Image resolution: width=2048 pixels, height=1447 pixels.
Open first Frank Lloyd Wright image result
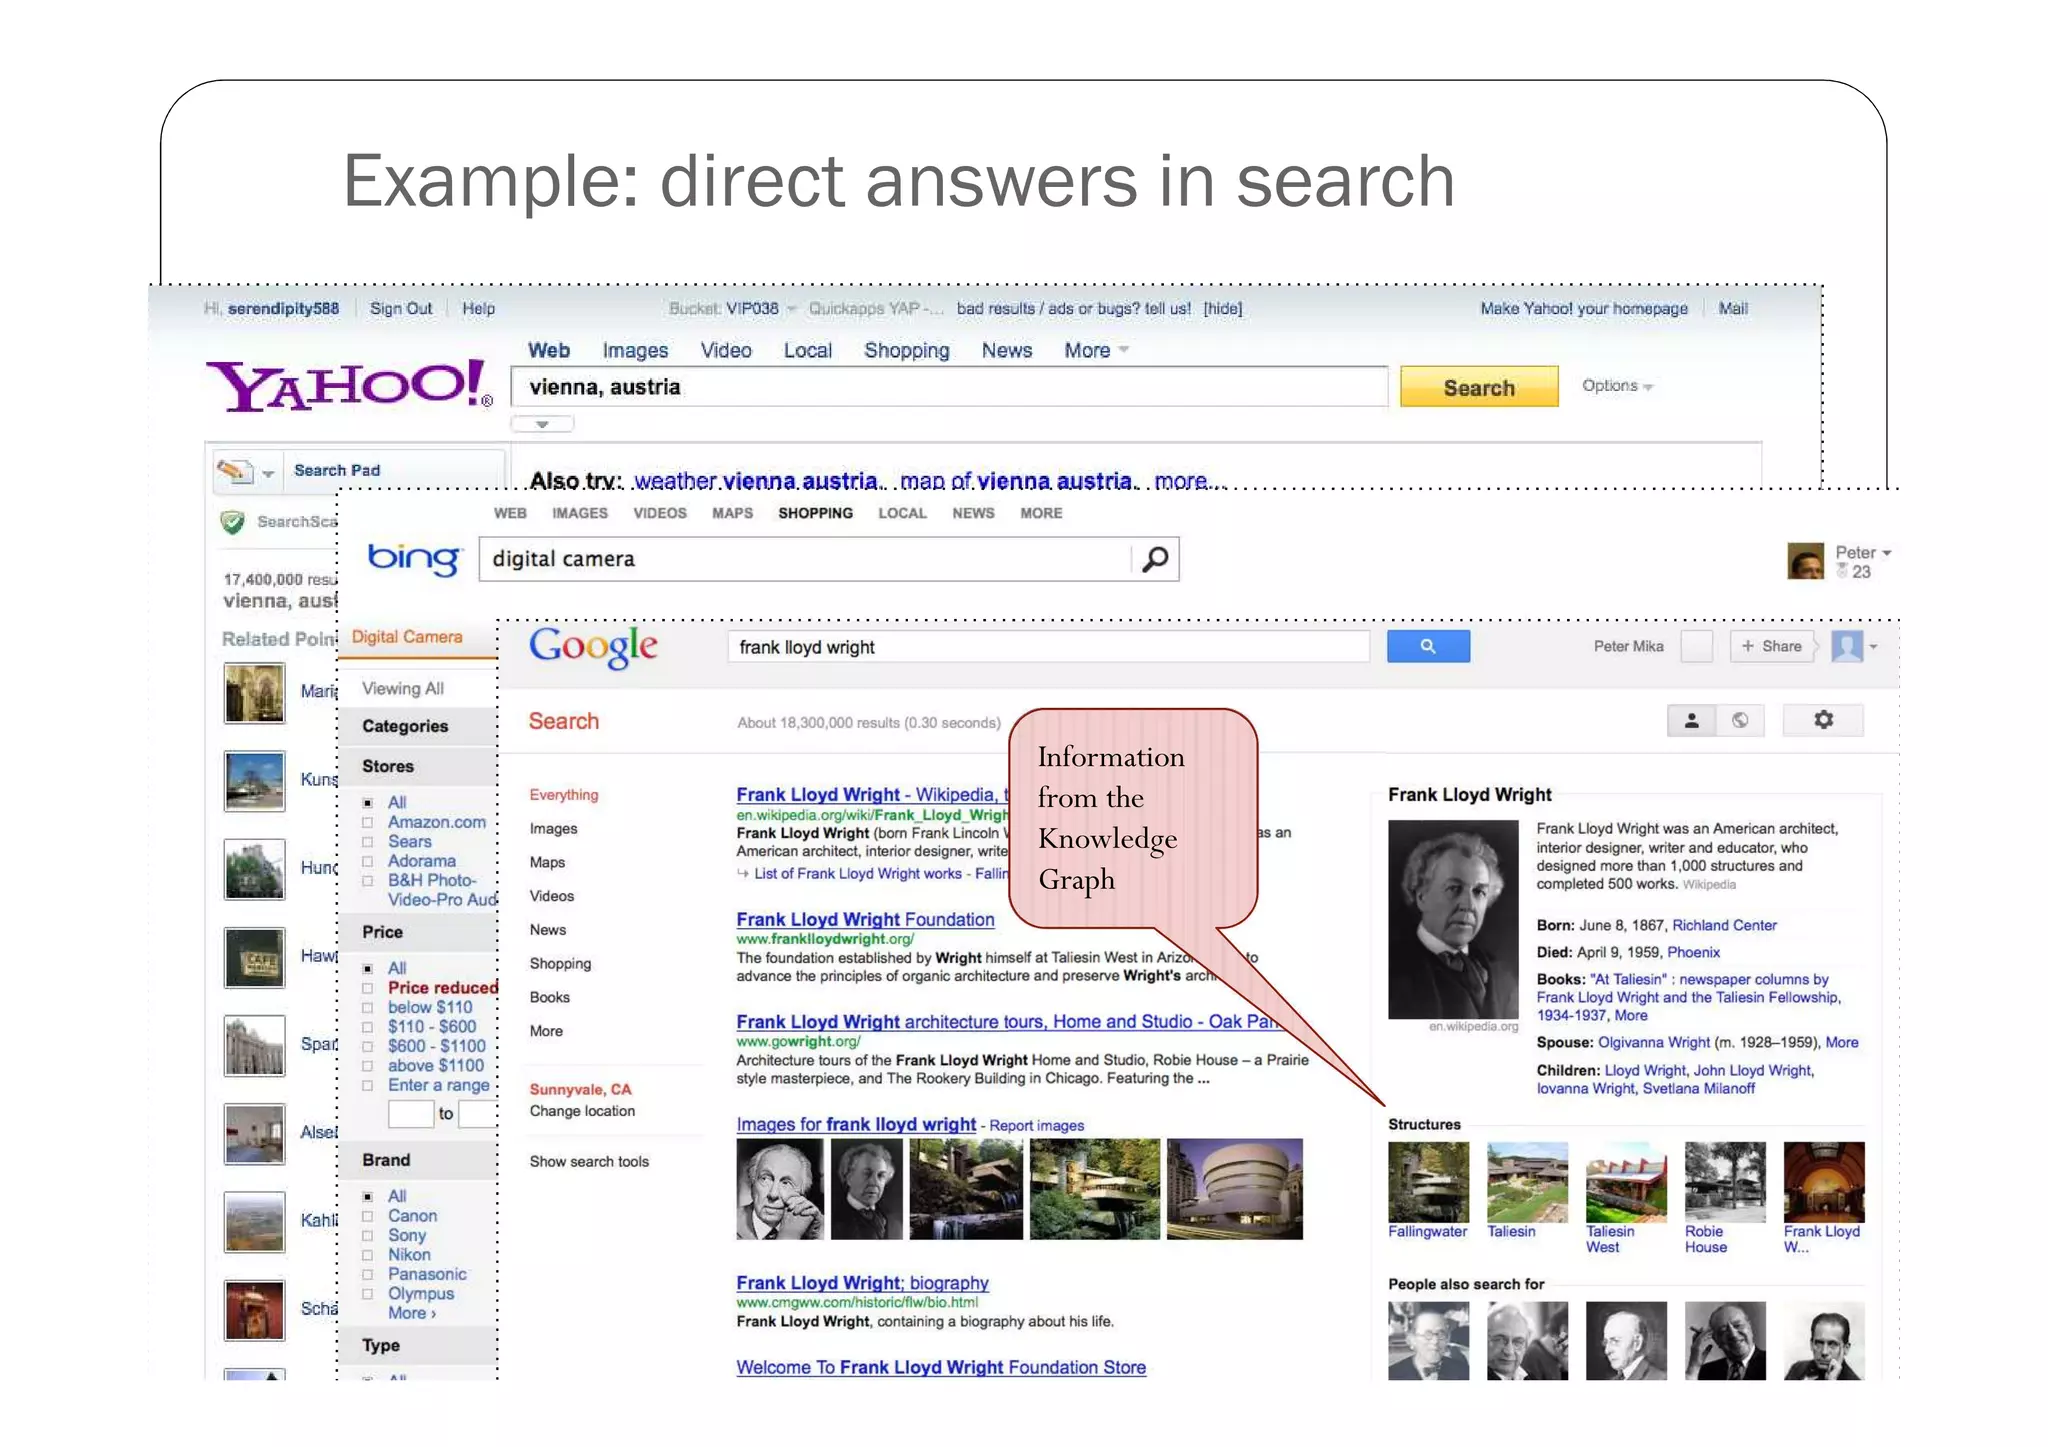click(780, 1189)
